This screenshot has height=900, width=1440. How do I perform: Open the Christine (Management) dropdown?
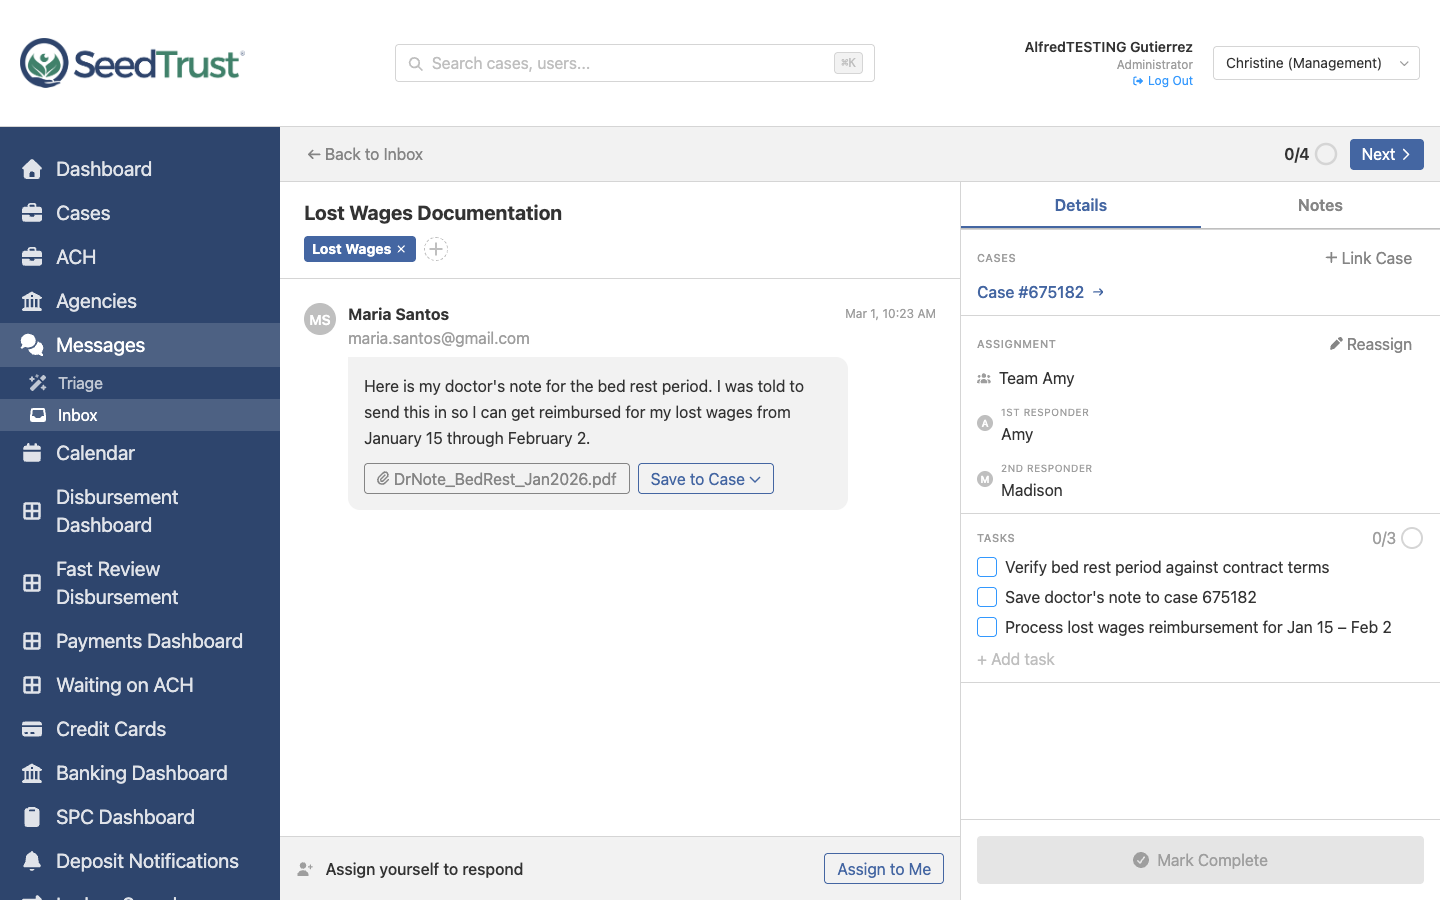[1315, 63]
